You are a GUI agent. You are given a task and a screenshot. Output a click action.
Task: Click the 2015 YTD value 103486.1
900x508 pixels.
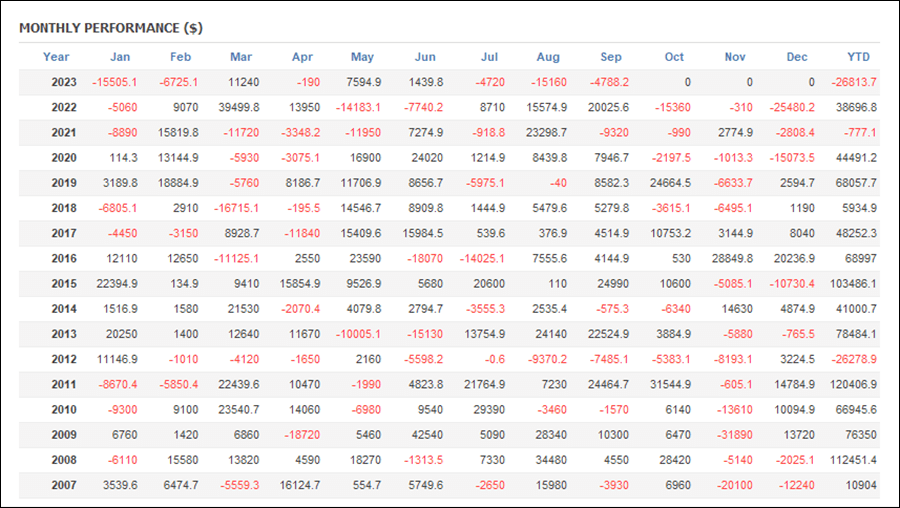(853, 284)
